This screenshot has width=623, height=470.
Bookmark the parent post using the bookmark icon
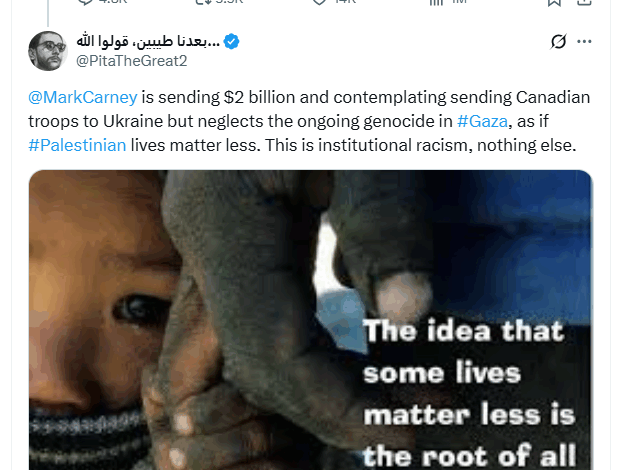[x=554, y=2]
